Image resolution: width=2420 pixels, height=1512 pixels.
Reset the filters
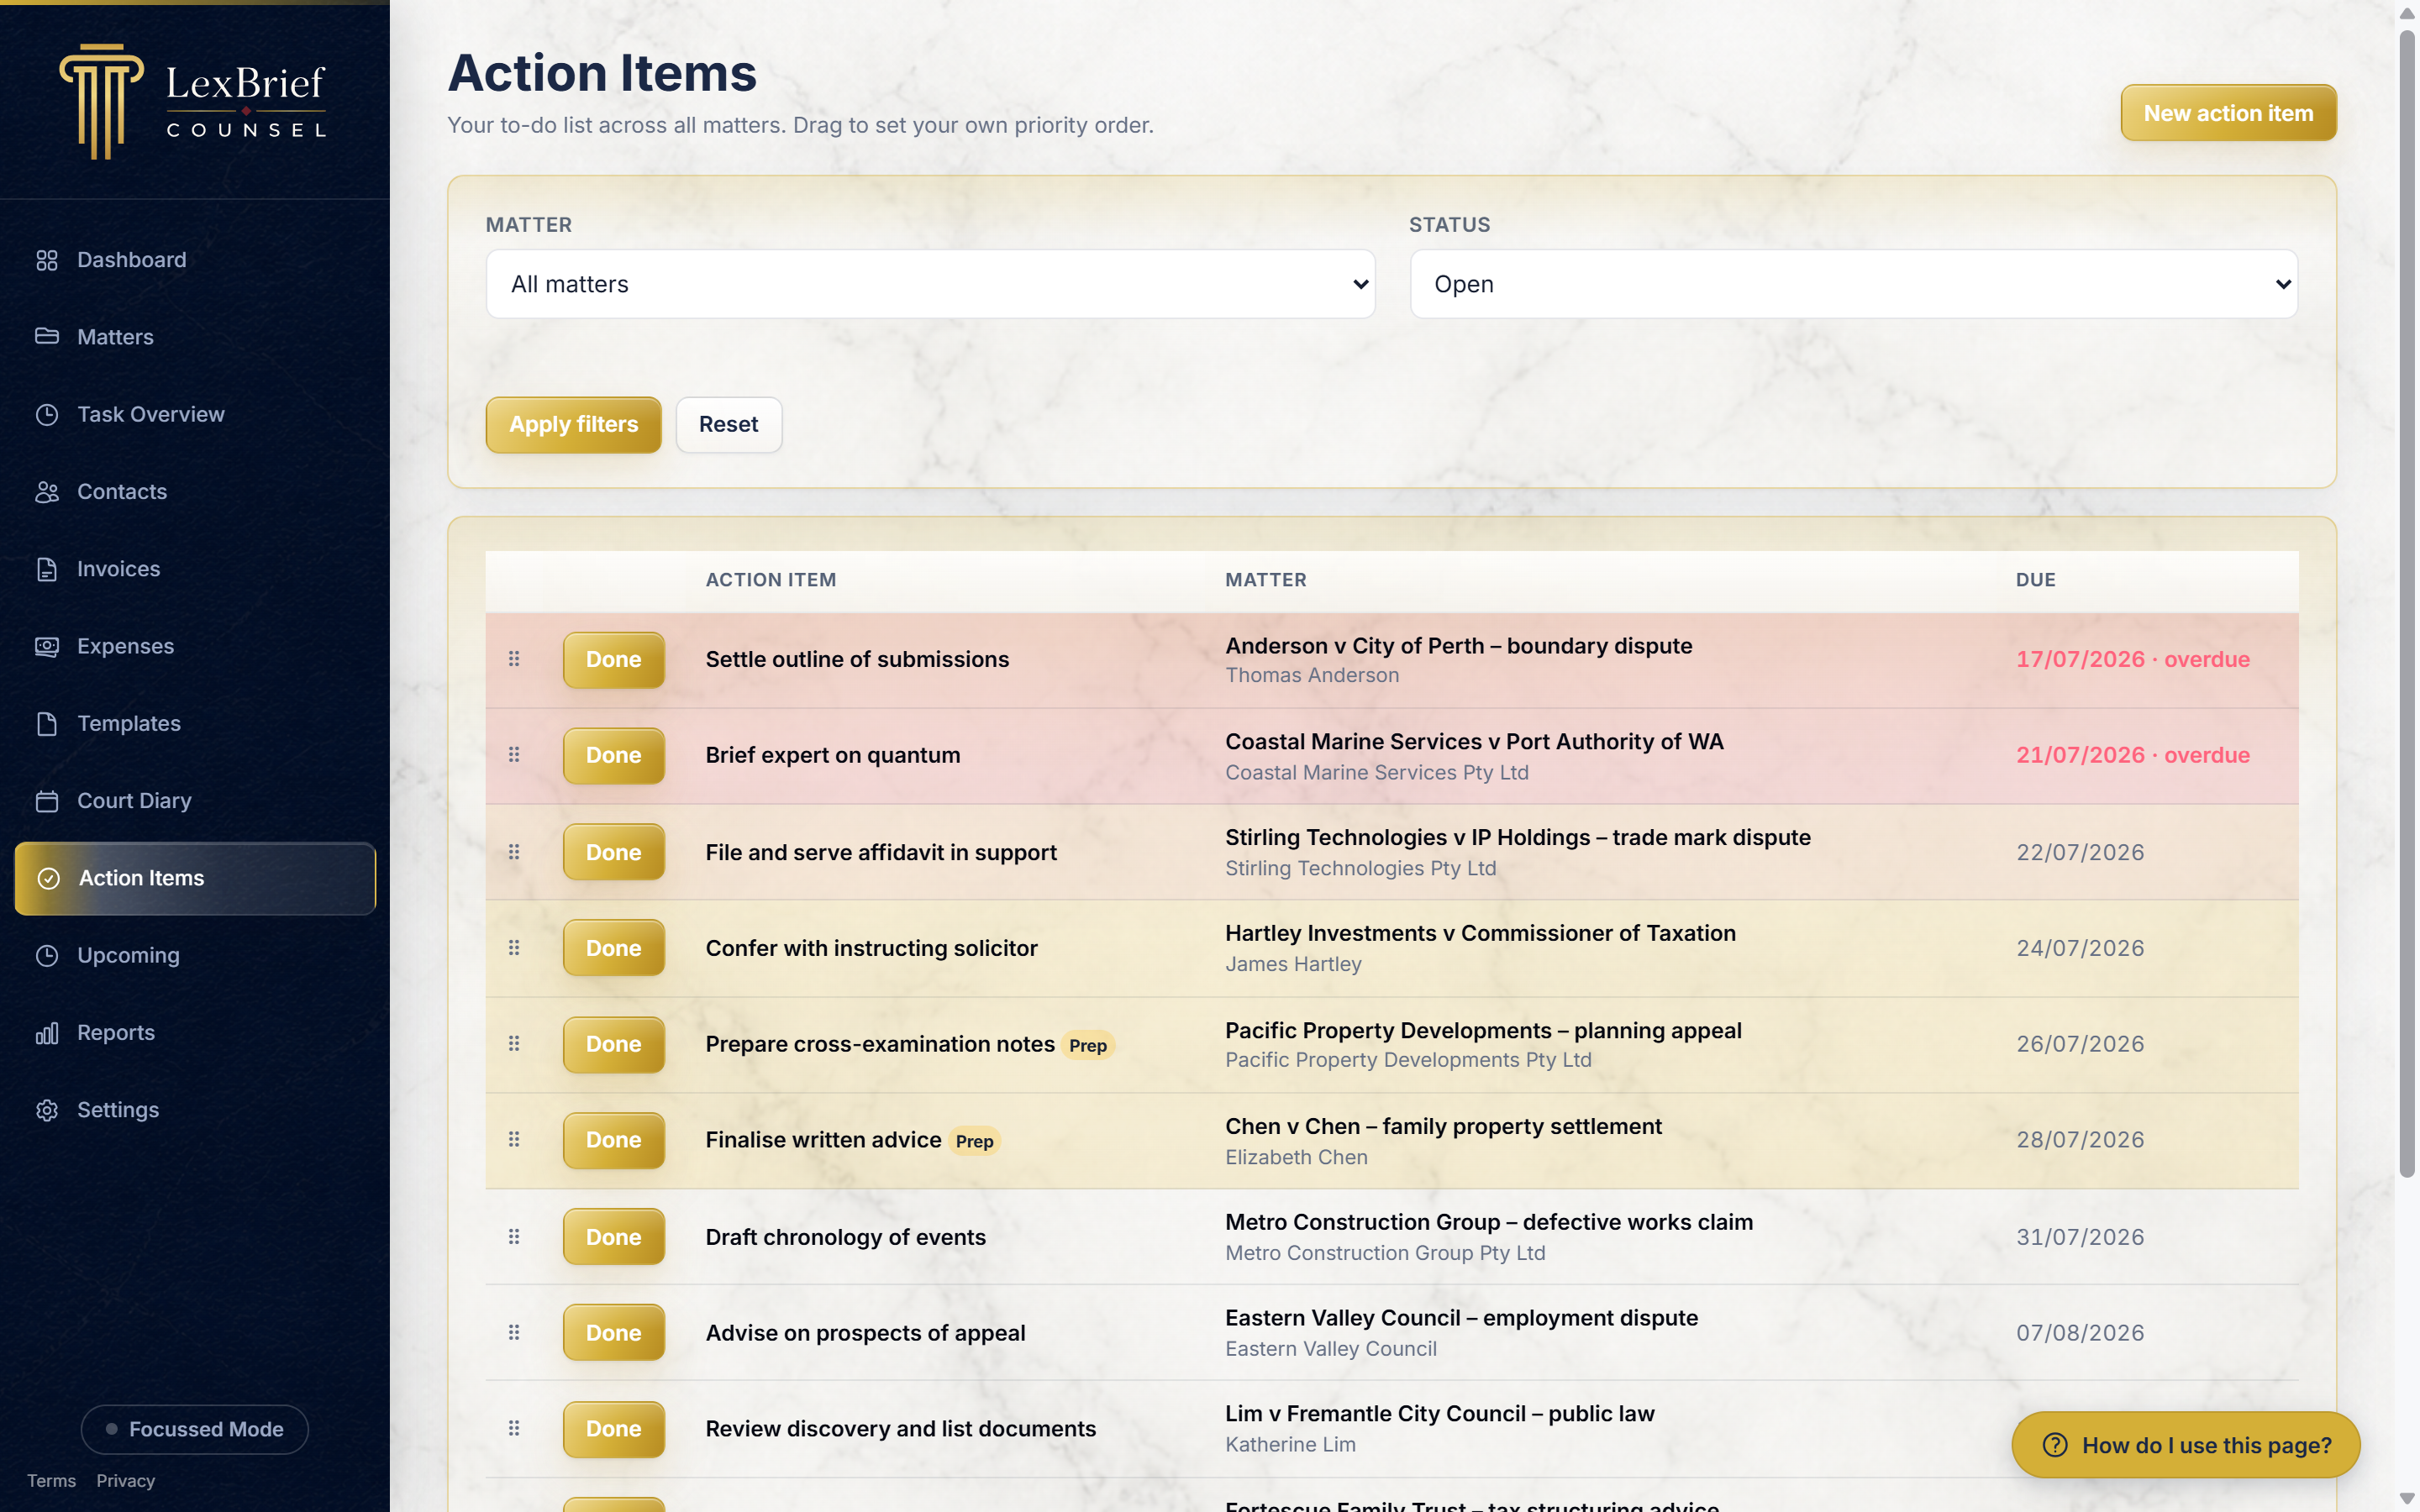728,424
